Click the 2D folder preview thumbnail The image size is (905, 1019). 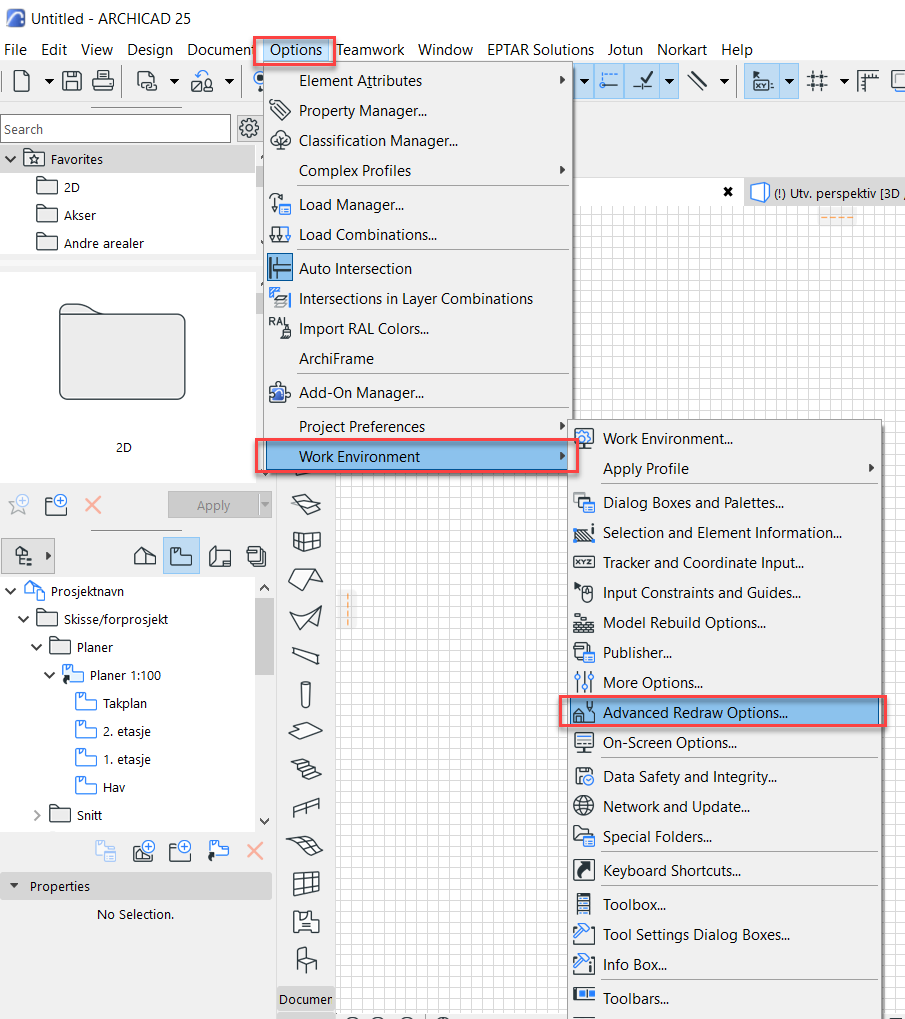(122, 352)
